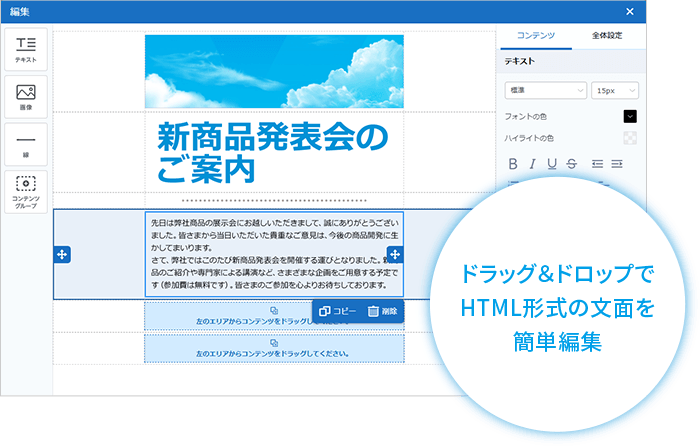Click the right move handle on text block
Image resolution: width=700 pixels, height=446 pixels.
pyautogui.click(x=395, y=254)
